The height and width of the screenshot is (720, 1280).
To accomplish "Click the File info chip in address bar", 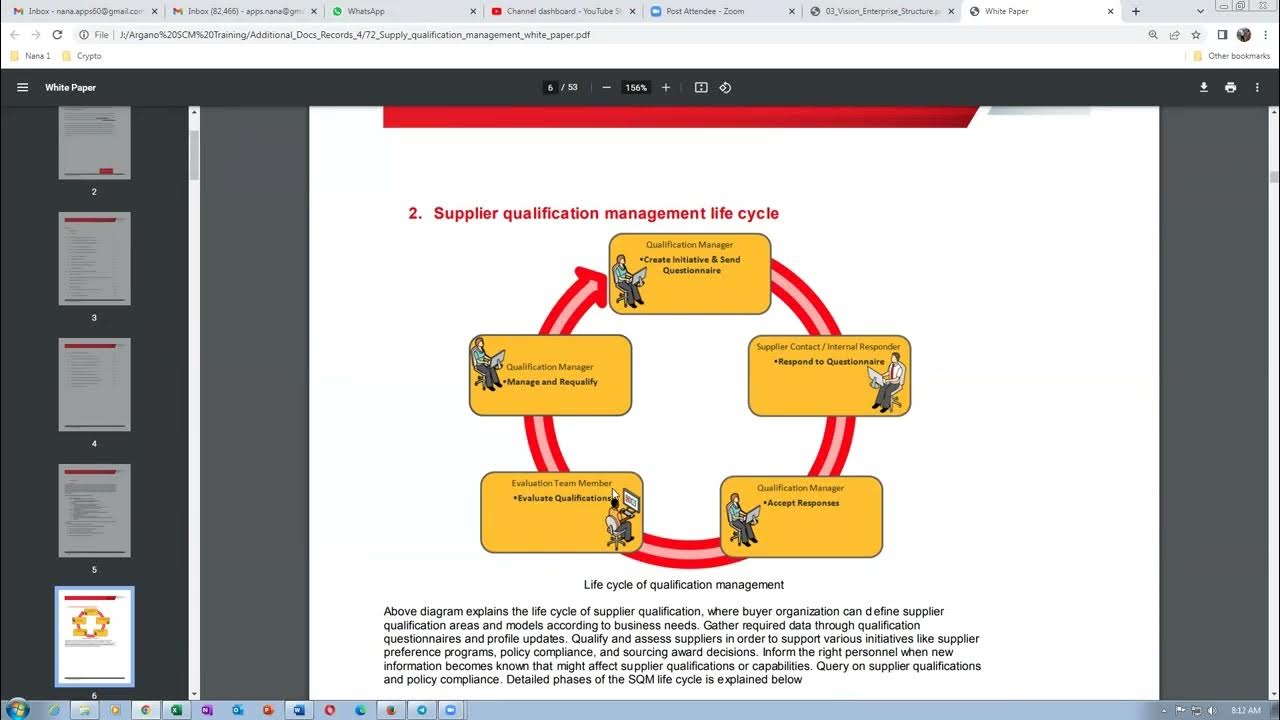I will 94,34.
